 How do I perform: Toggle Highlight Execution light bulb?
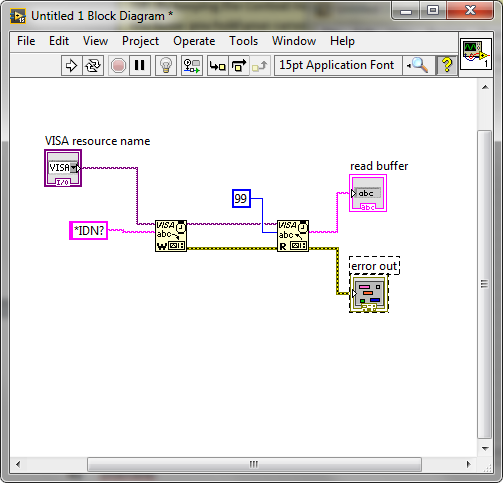166,65
